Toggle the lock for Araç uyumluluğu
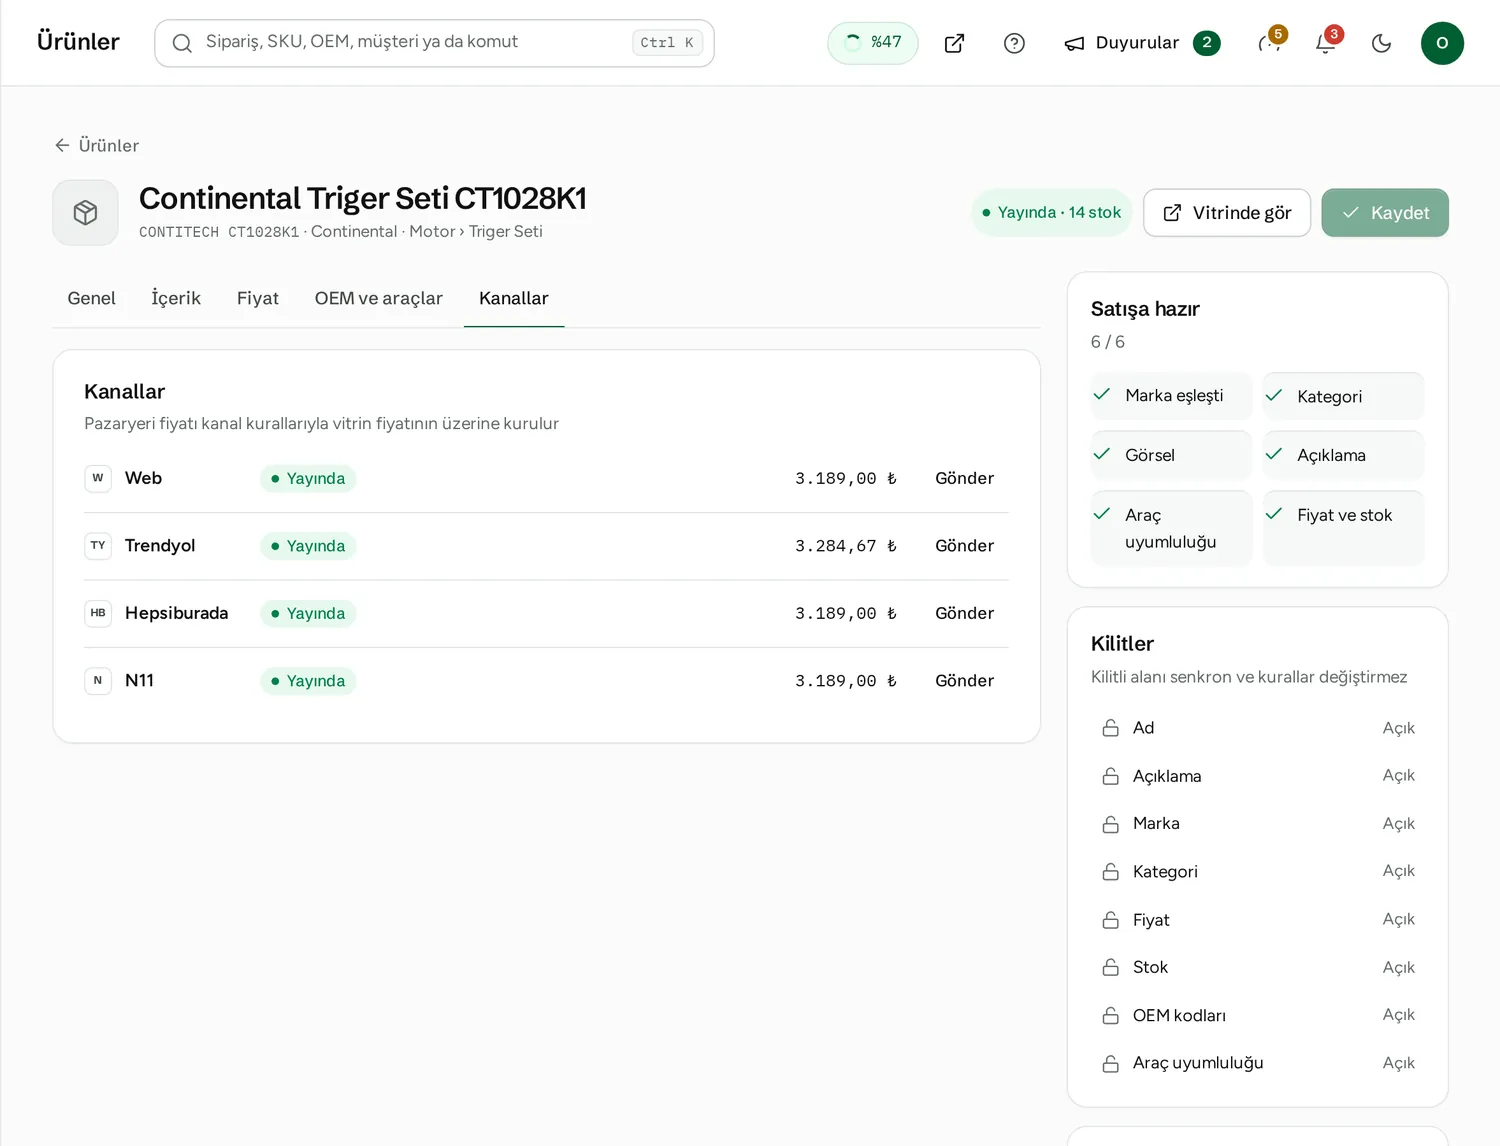Image resolution: width=1500 pixels, height=1146 pixels. pyautogui.click(x=1258, y=1063)
